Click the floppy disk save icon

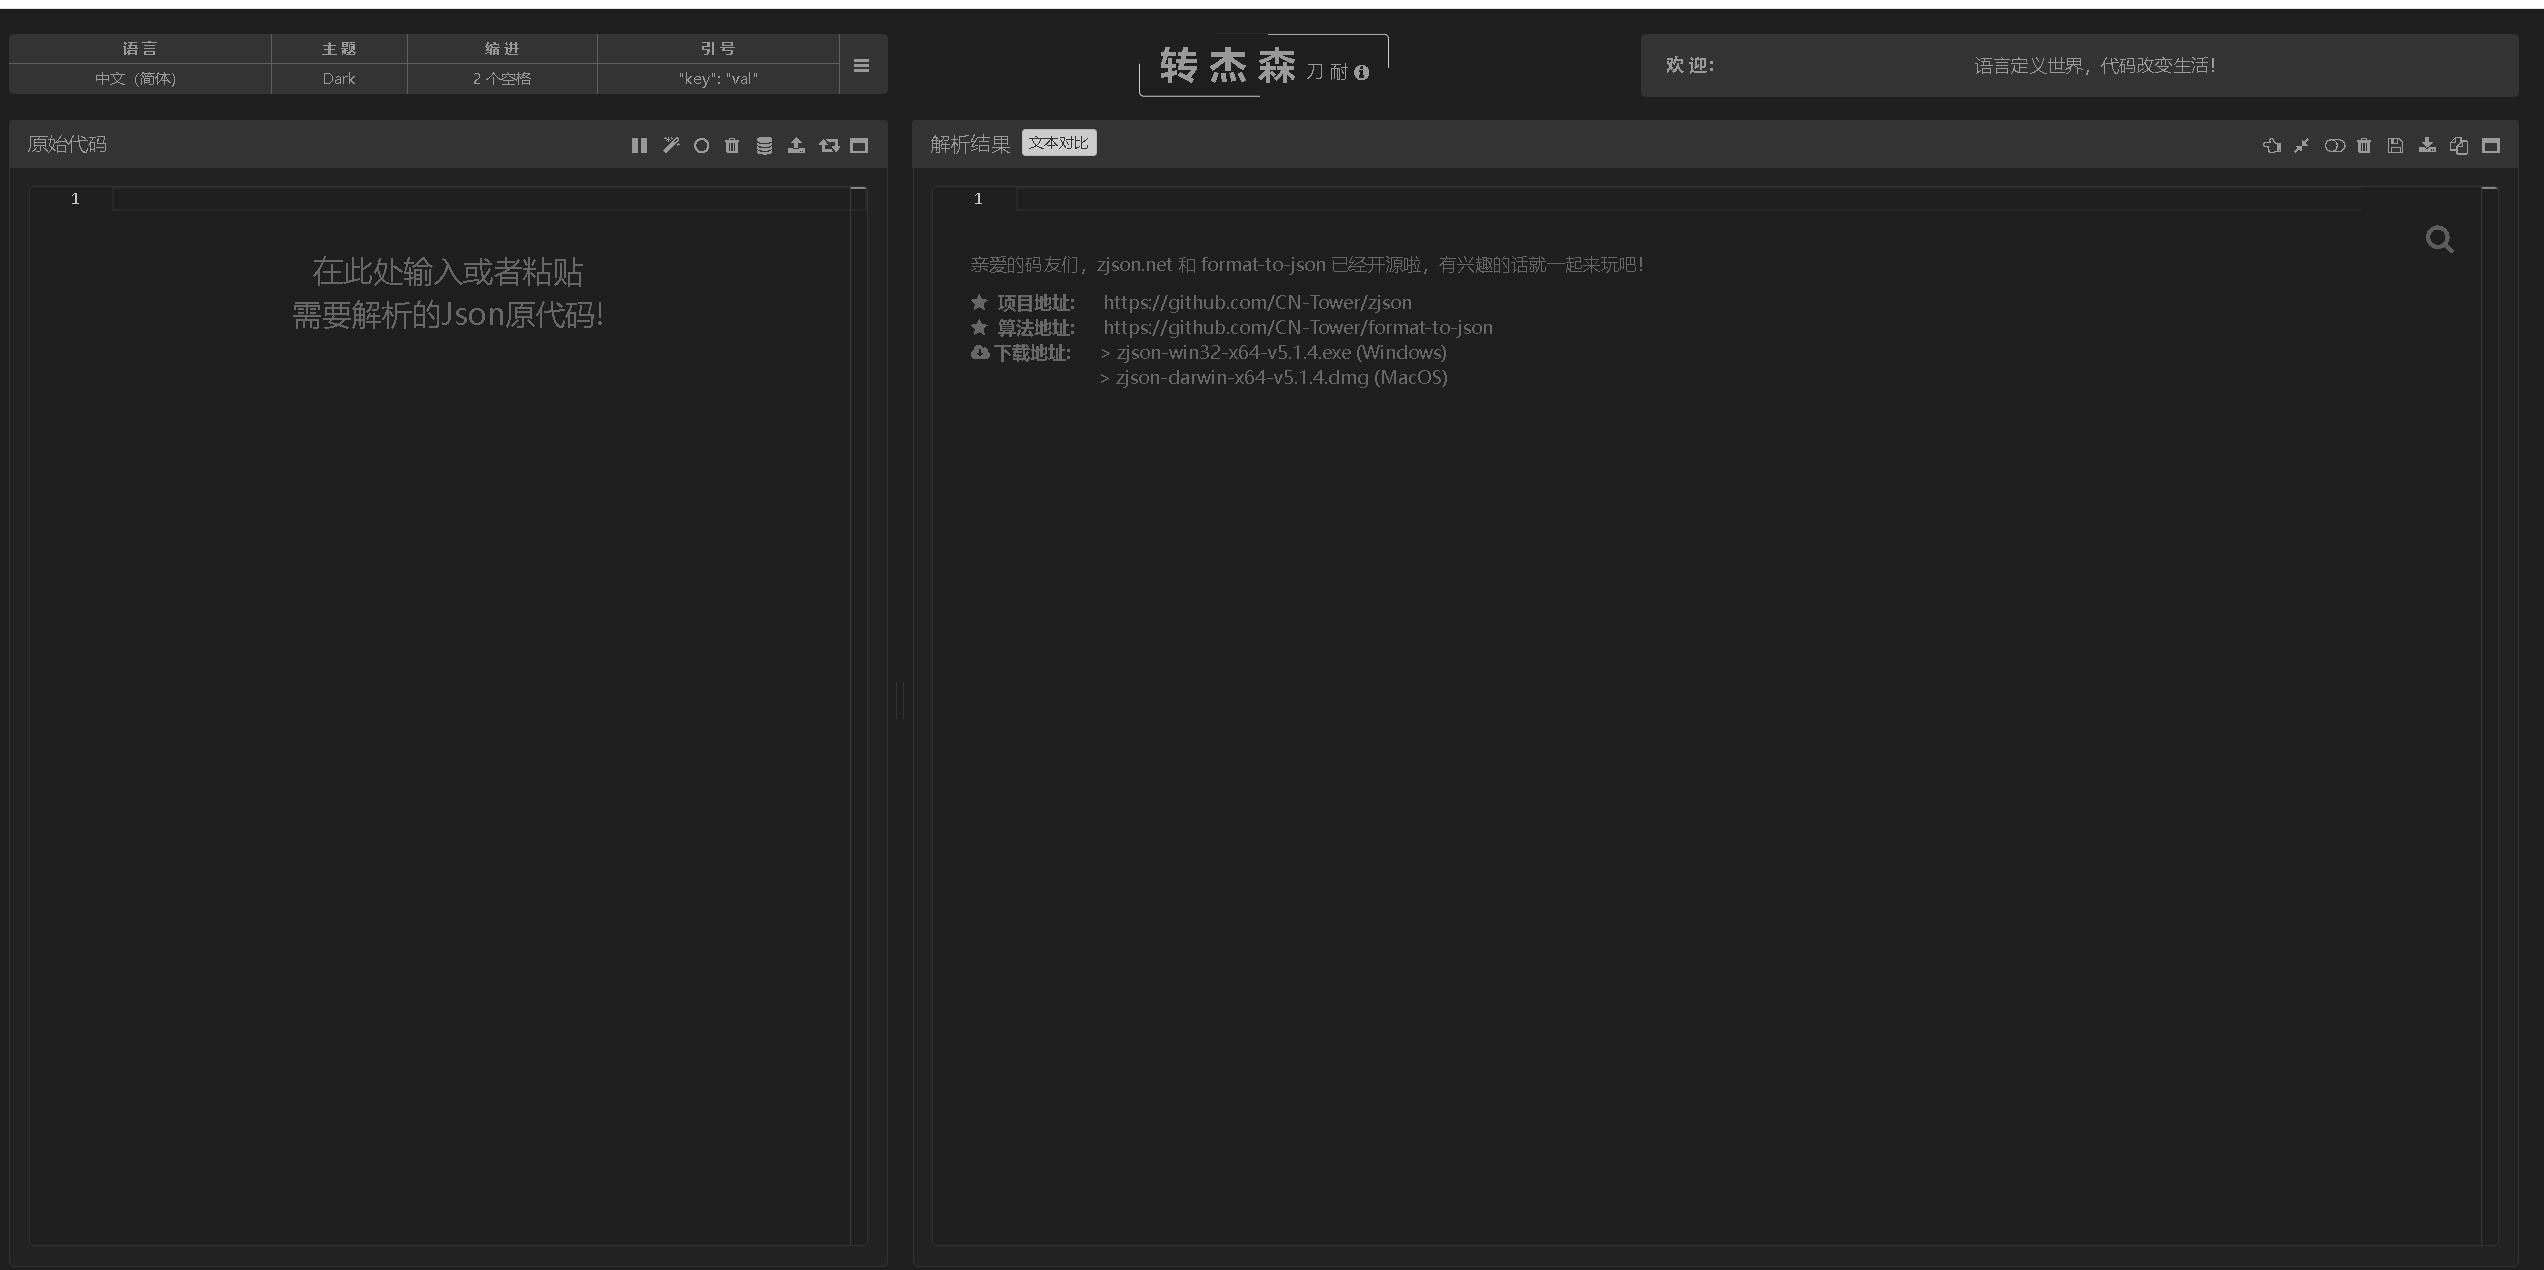click(2395, 146)
